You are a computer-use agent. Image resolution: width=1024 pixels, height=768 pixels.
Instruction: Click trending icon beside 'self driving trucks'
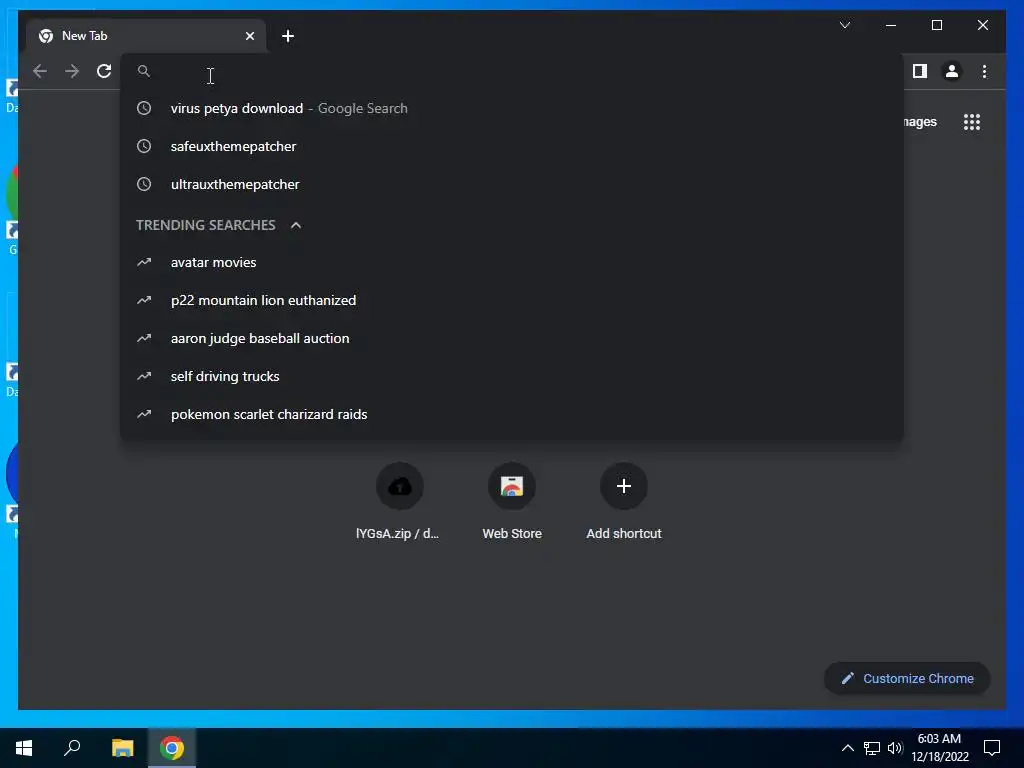tap(144, 376)
